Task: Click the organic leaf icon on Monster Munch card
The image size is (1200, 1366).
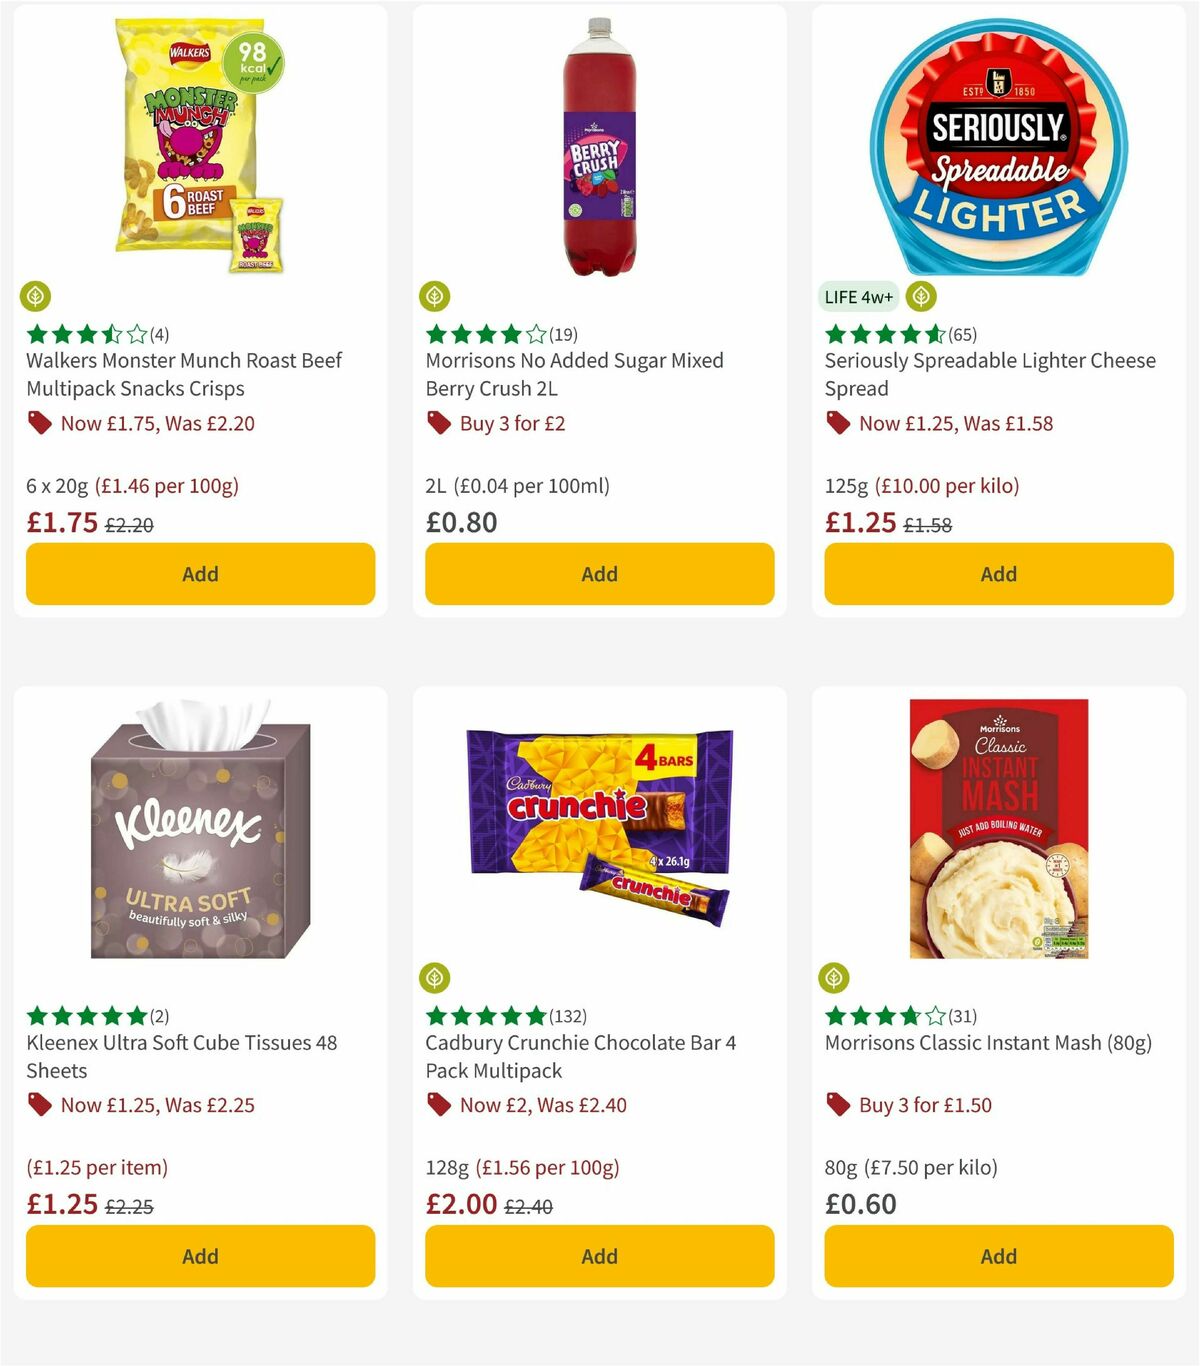Action: point(36,296)
